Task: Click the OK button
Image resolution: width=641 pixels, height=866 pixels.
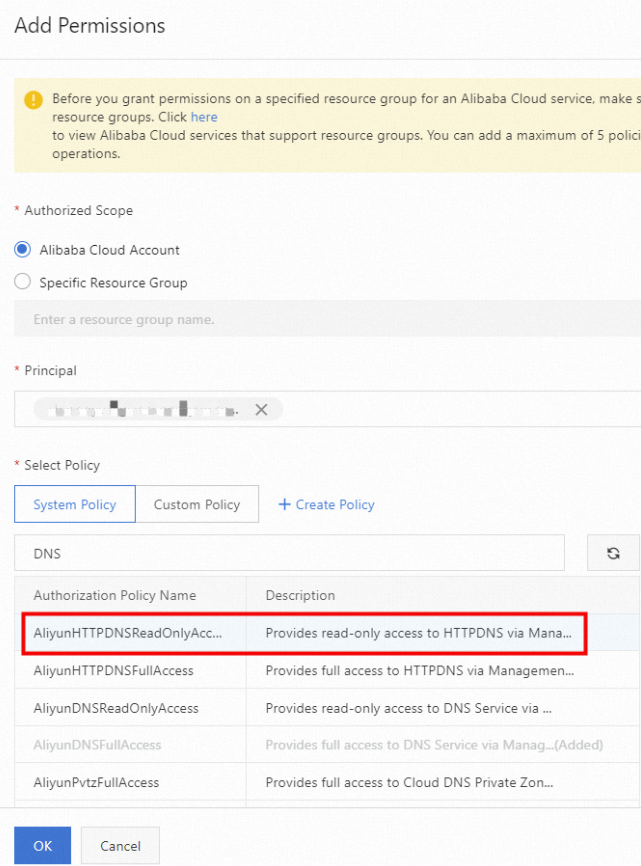Action: click(43, 845)
